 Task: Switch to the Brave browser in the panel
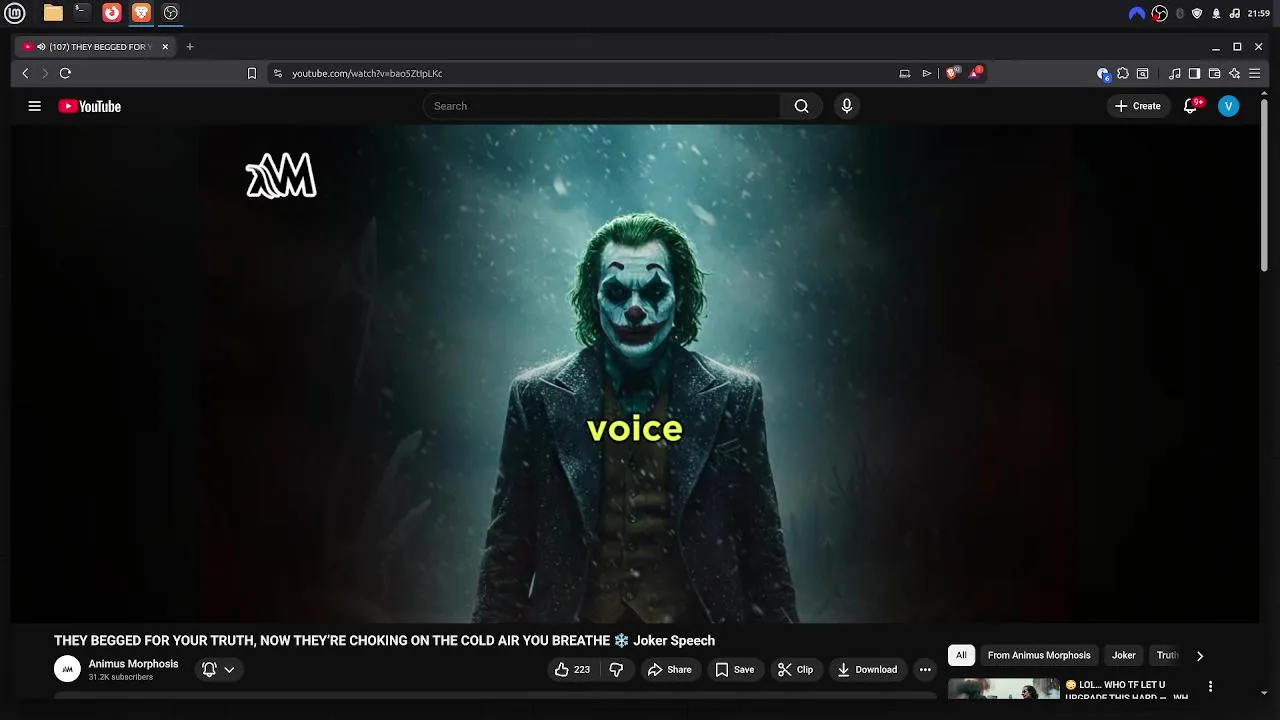[141, 13]
